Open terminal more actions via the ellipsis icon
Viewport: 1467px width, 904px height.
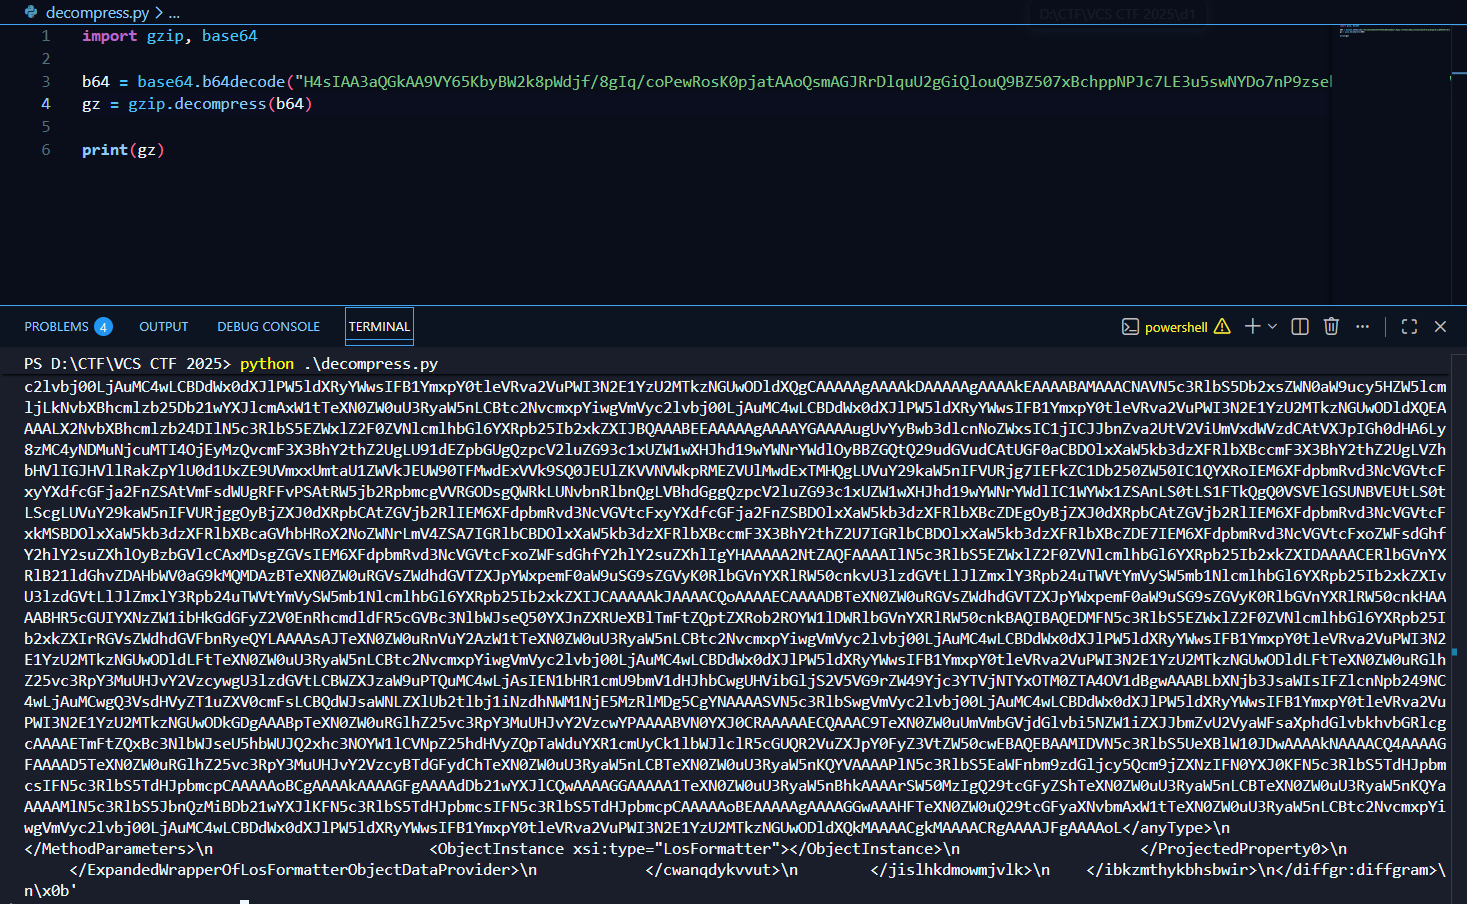coord(1362,326)
